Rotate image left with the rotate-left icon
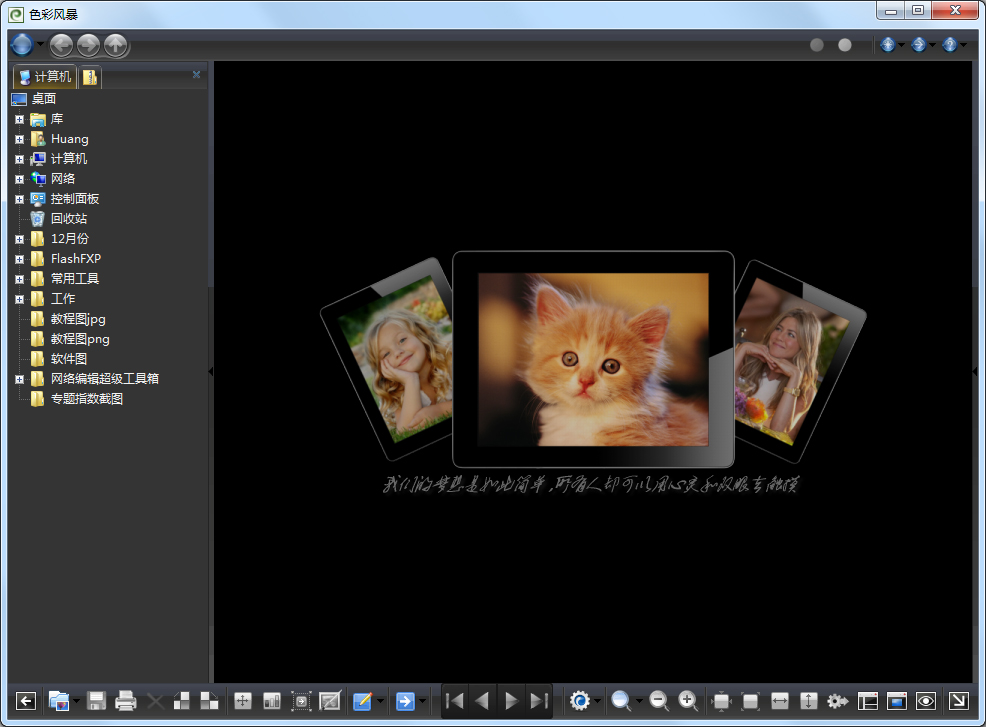Image resolution: width=986 pixels, height=727 pixels. pos(182,701)
